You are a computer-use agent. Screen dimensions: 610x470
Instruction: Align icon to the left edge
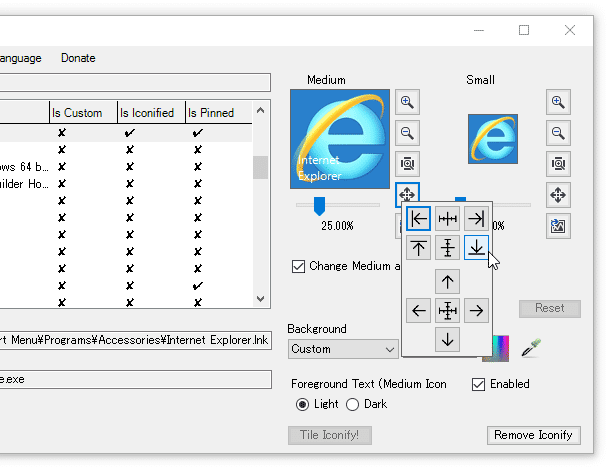(x=418, y=219)
